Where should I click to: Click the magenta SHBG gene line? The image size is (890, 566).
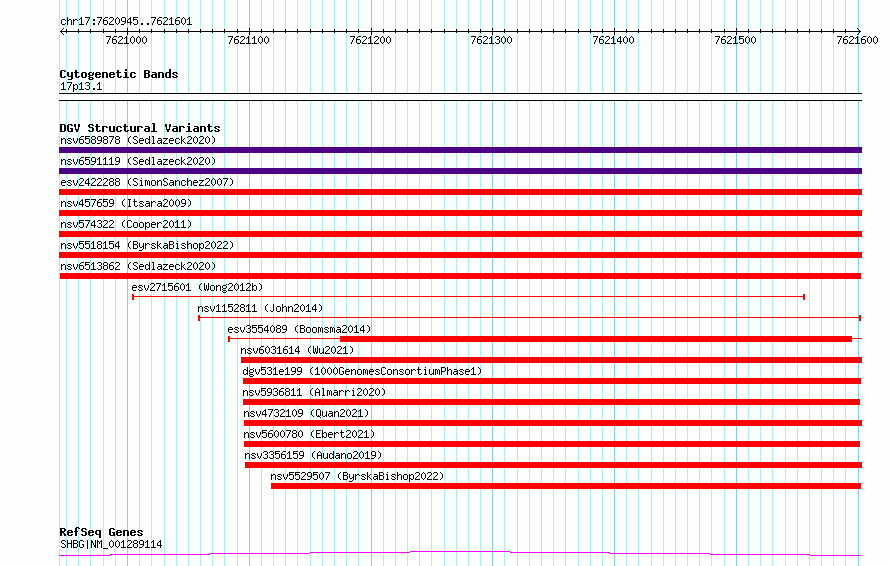[460, 553]
